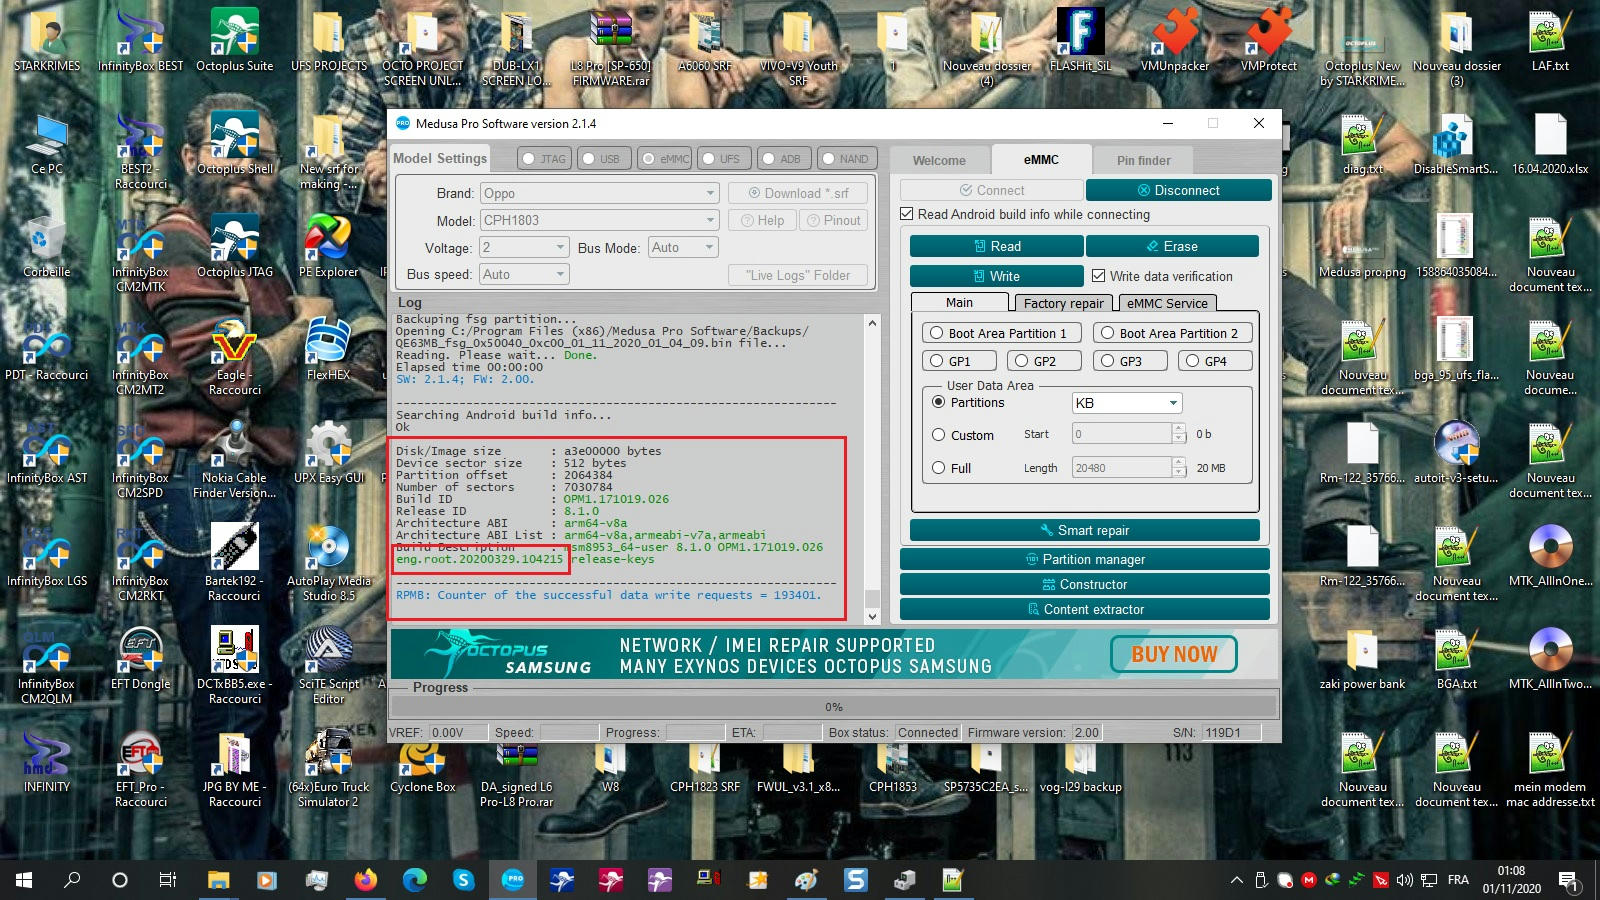Click the BUY NOW banner button
The image size is (1600, 900).
coord(1173,654)
